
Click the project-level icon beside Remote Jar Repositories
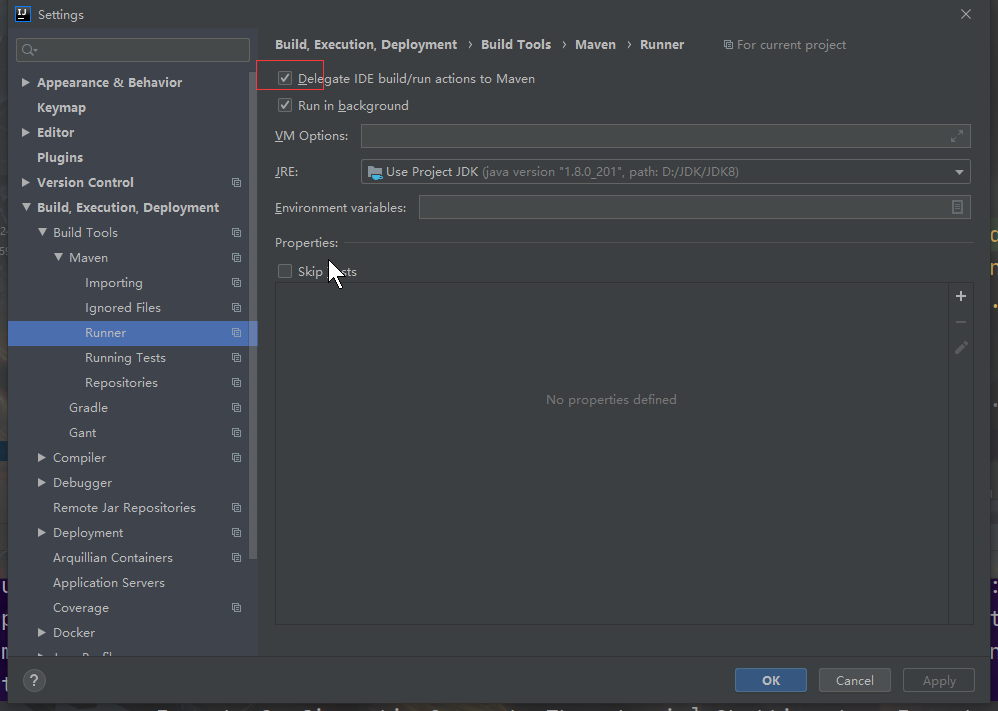237,508
